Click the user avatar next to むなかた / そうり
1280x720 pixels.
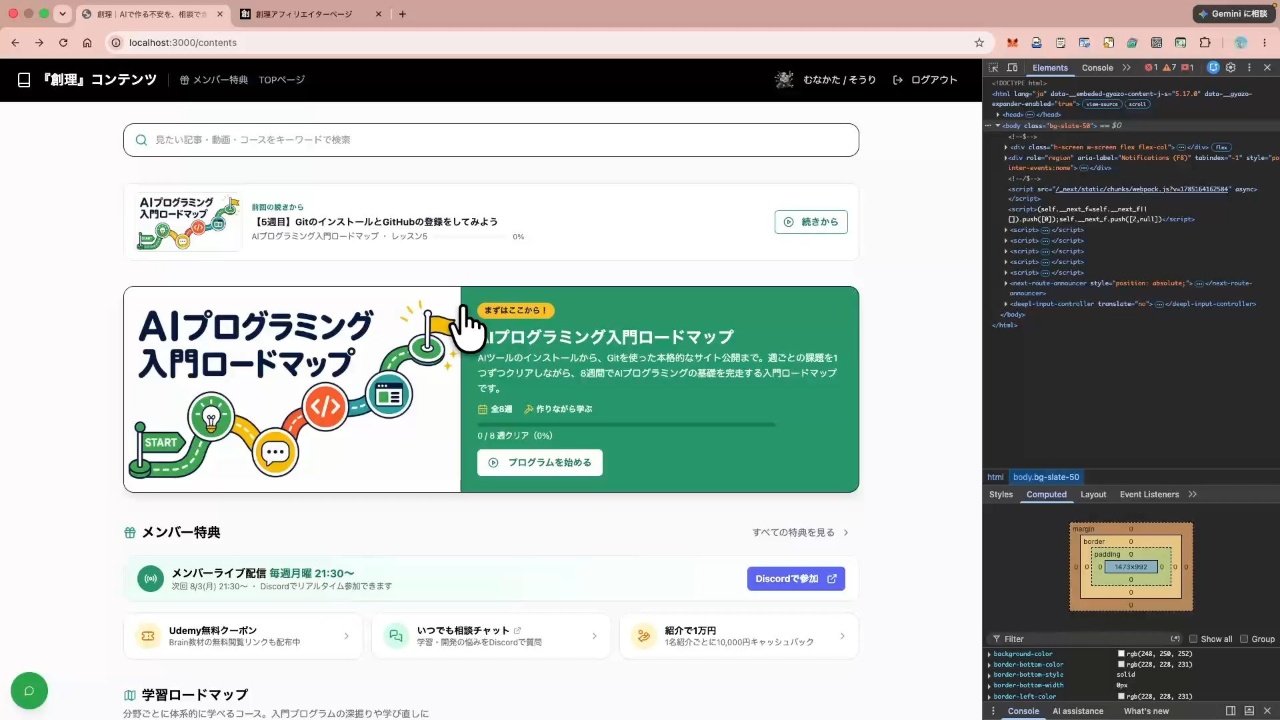pyautogui.click(x=785, y=80)
